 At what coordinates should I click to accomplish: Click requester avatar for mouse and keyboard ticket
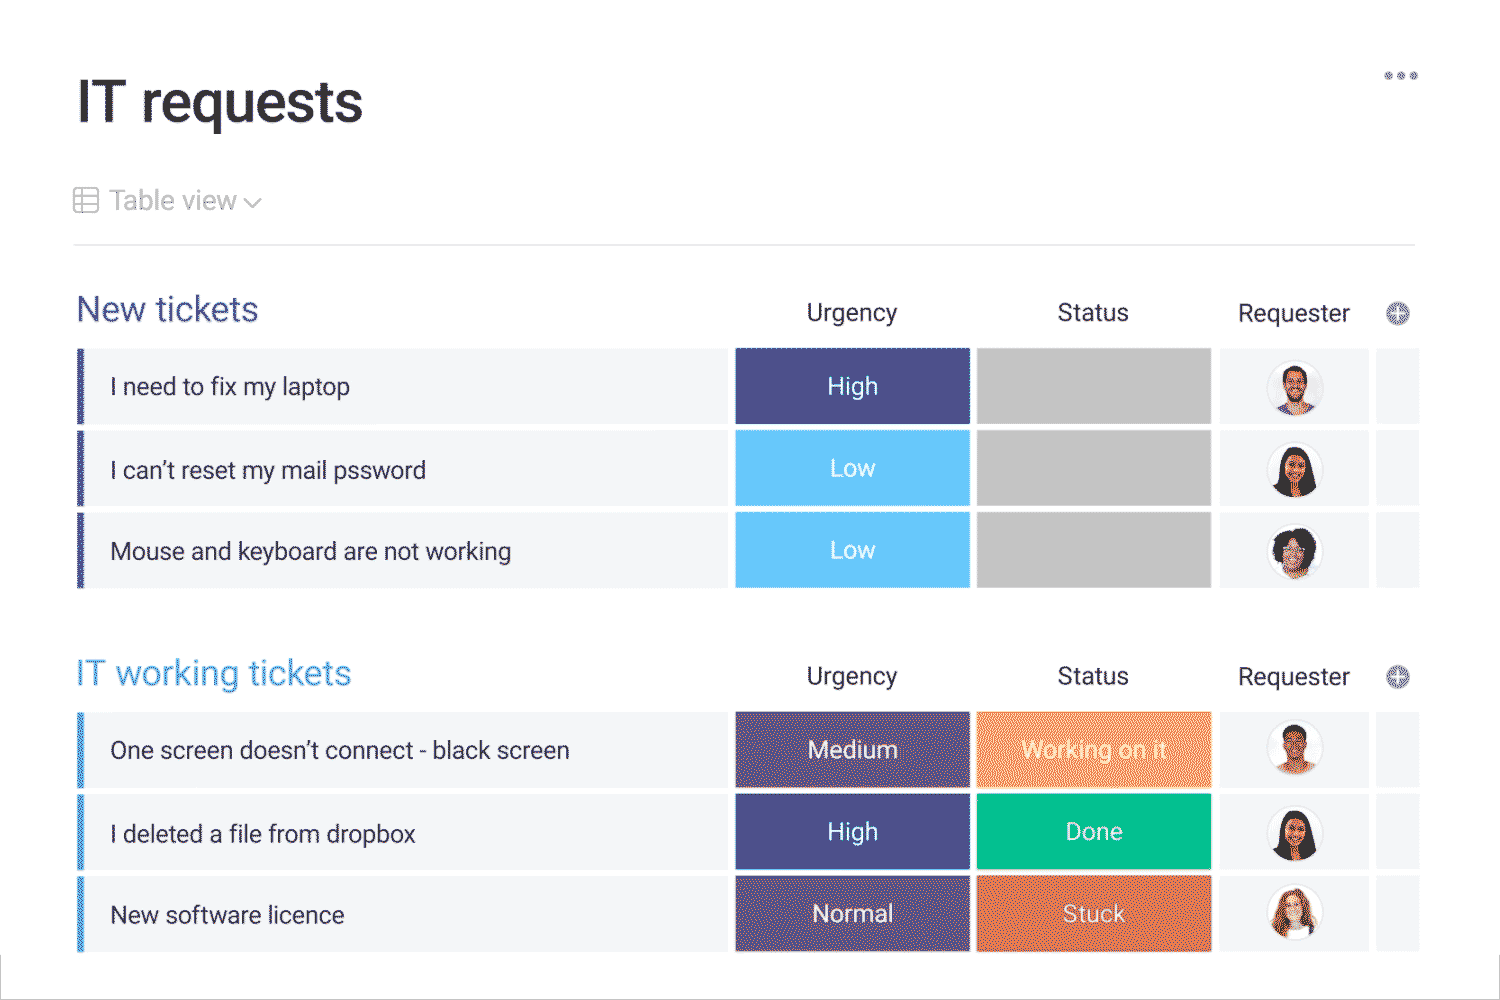(1295, 552)
